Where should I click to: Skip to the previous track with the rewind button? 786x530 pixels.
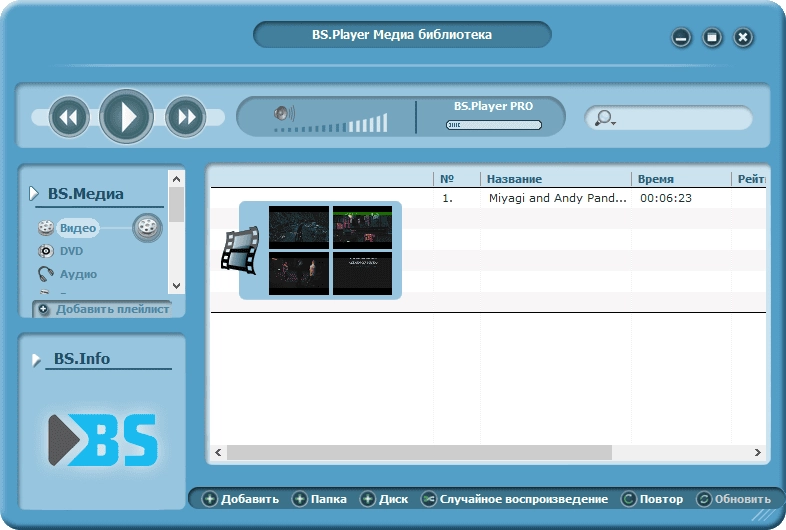[69, 117]
